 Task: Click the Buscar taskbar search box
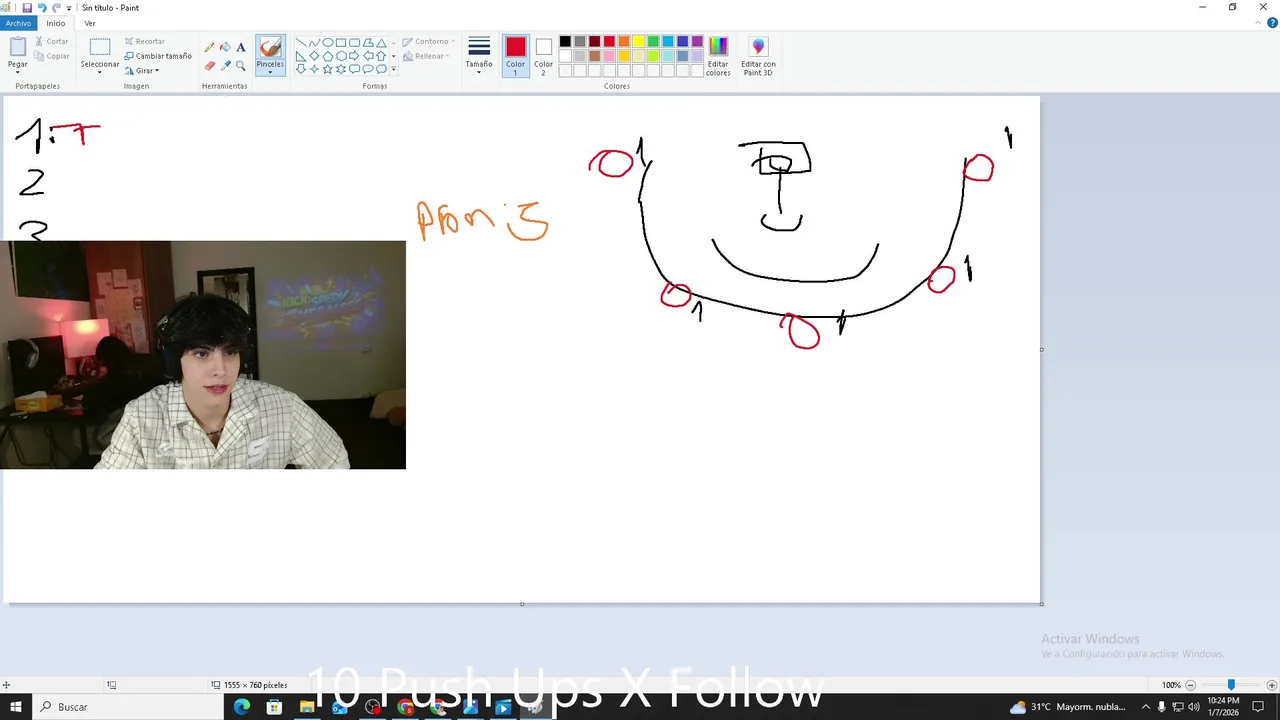point(128,707)
